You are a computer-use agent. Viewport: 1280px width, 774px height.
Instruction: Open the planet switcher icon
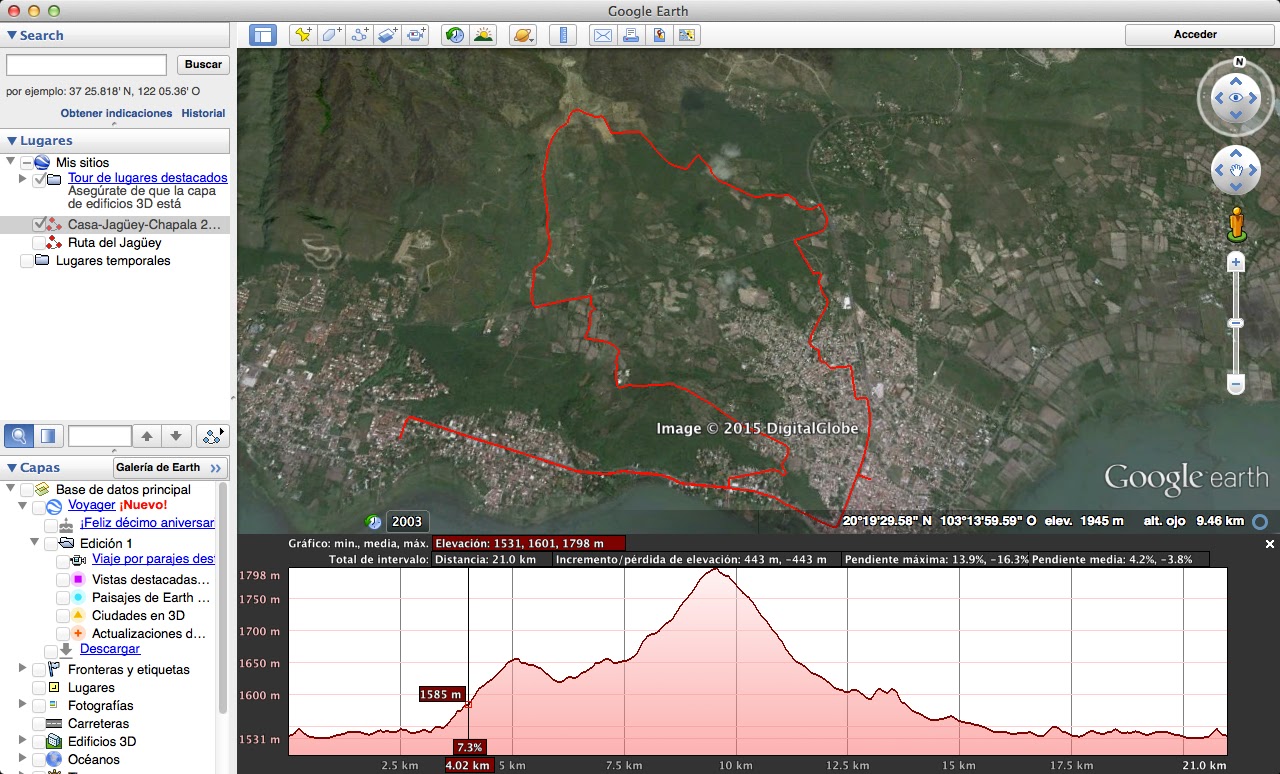[523, 35]
